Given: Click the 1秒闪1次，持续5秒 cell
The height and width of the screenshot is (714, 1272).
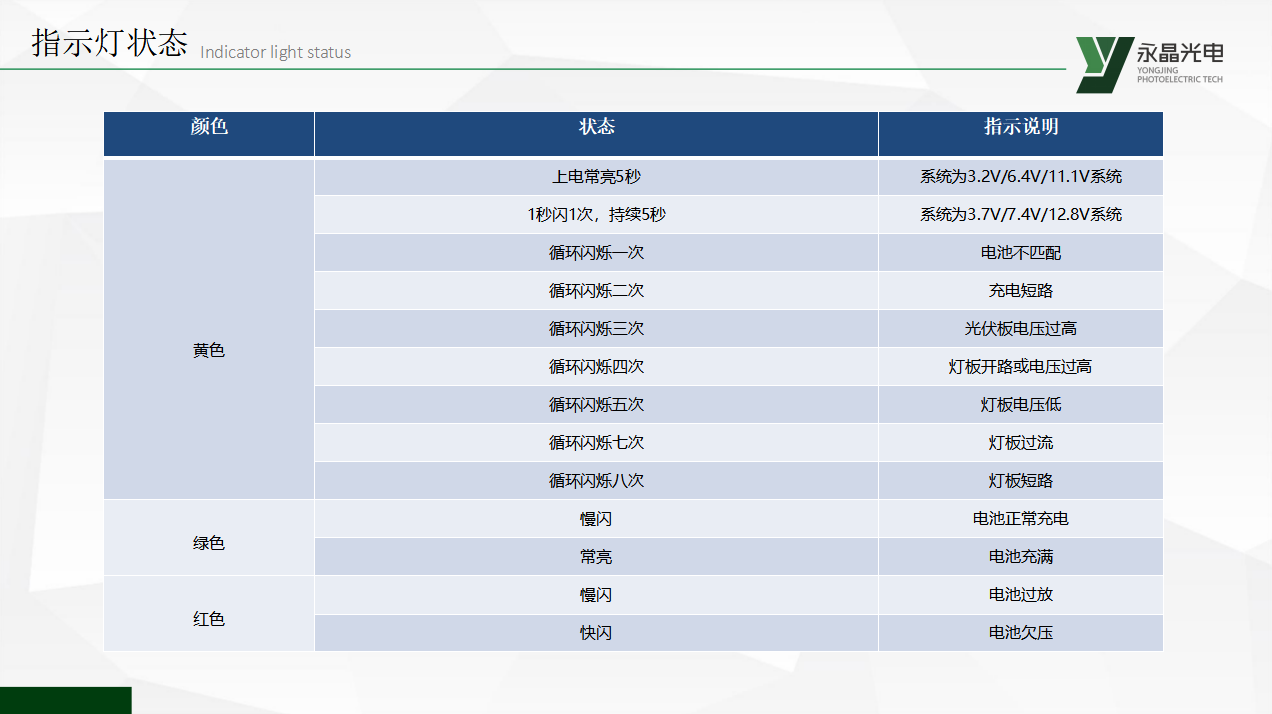Looking at the screenshot, I should pos(596,215).
